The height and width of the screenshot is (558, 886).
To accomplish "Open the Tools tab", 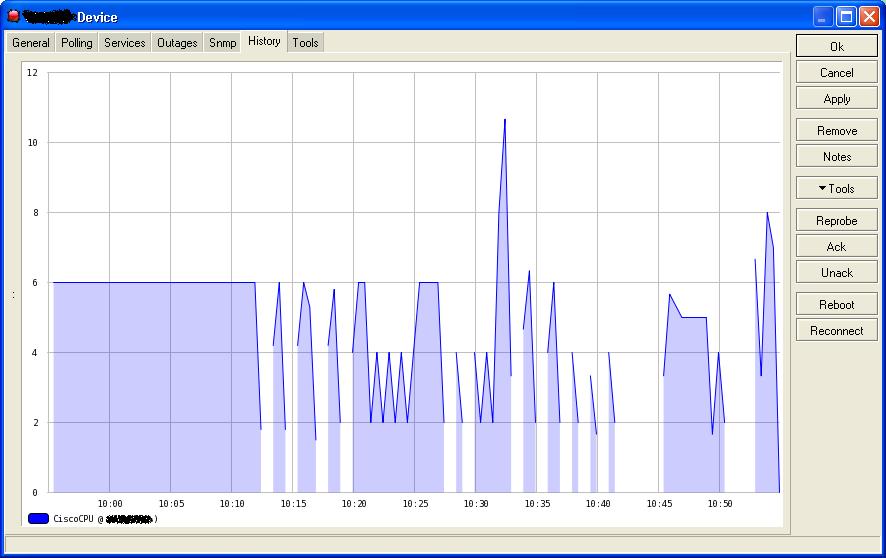I will coord(306,43).
